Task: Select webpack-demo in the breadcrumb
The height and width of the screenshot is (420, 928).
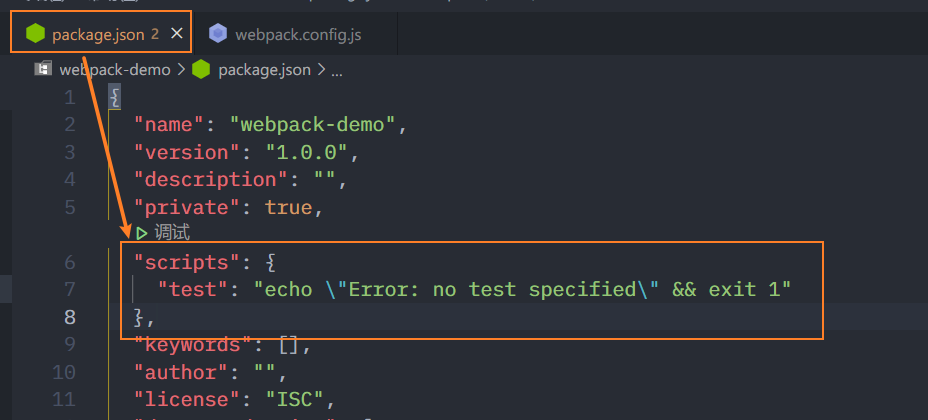Action: (115, 70)
